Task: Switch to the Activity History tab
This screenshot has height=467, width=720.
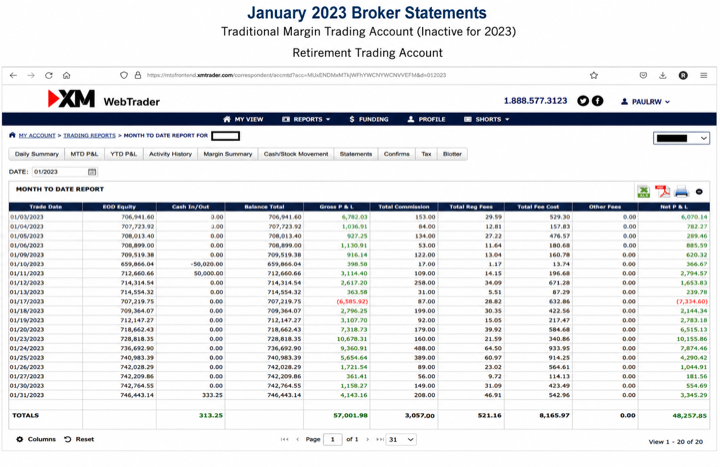Action: pos(170,154)
